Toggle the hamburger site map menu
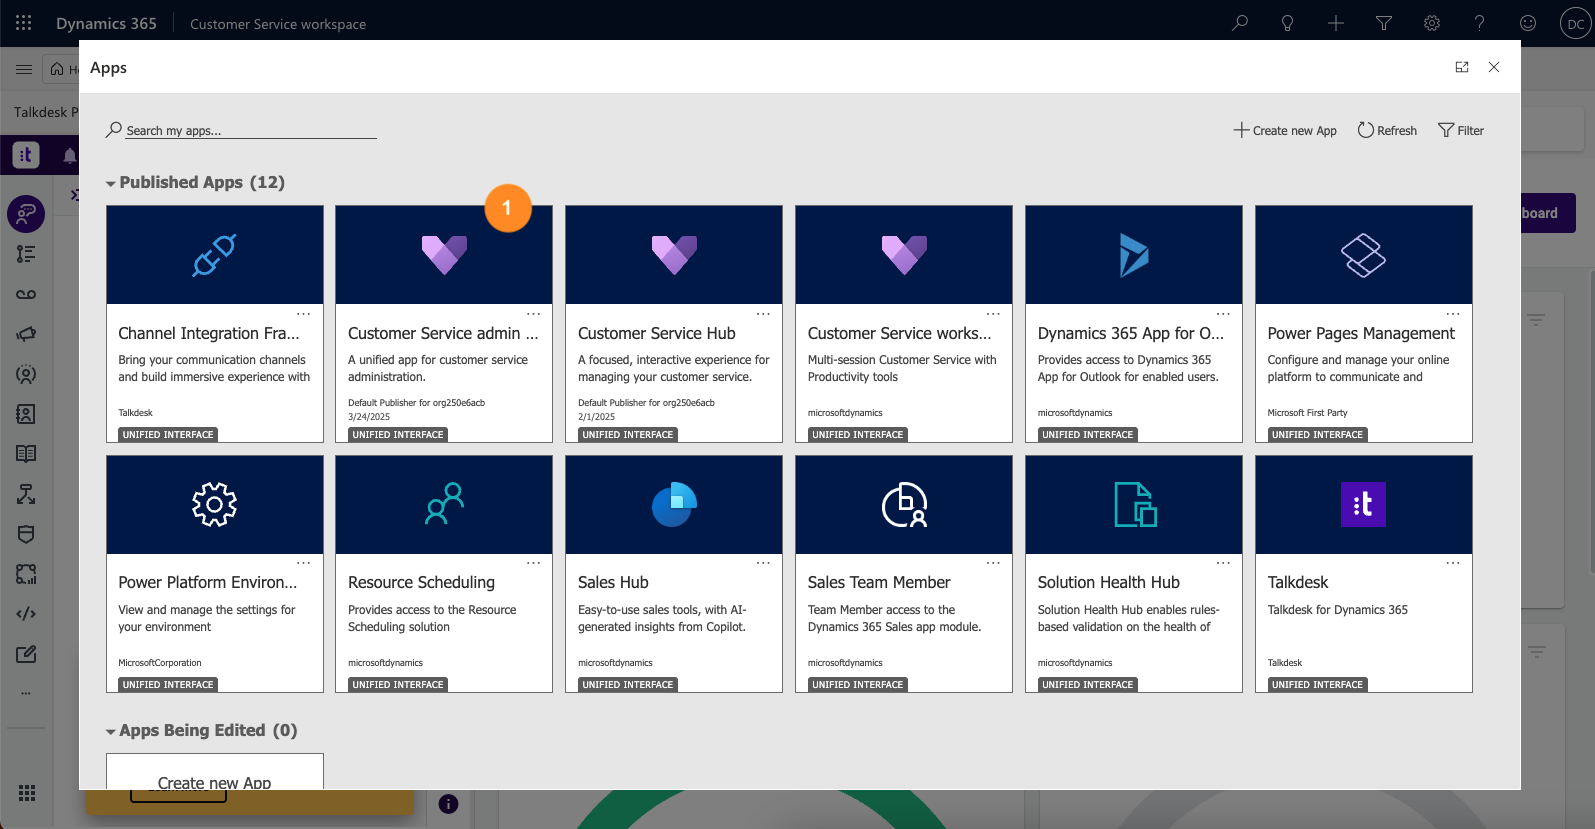This screenshot has height=829, width=1595. [x=24, y=69]
